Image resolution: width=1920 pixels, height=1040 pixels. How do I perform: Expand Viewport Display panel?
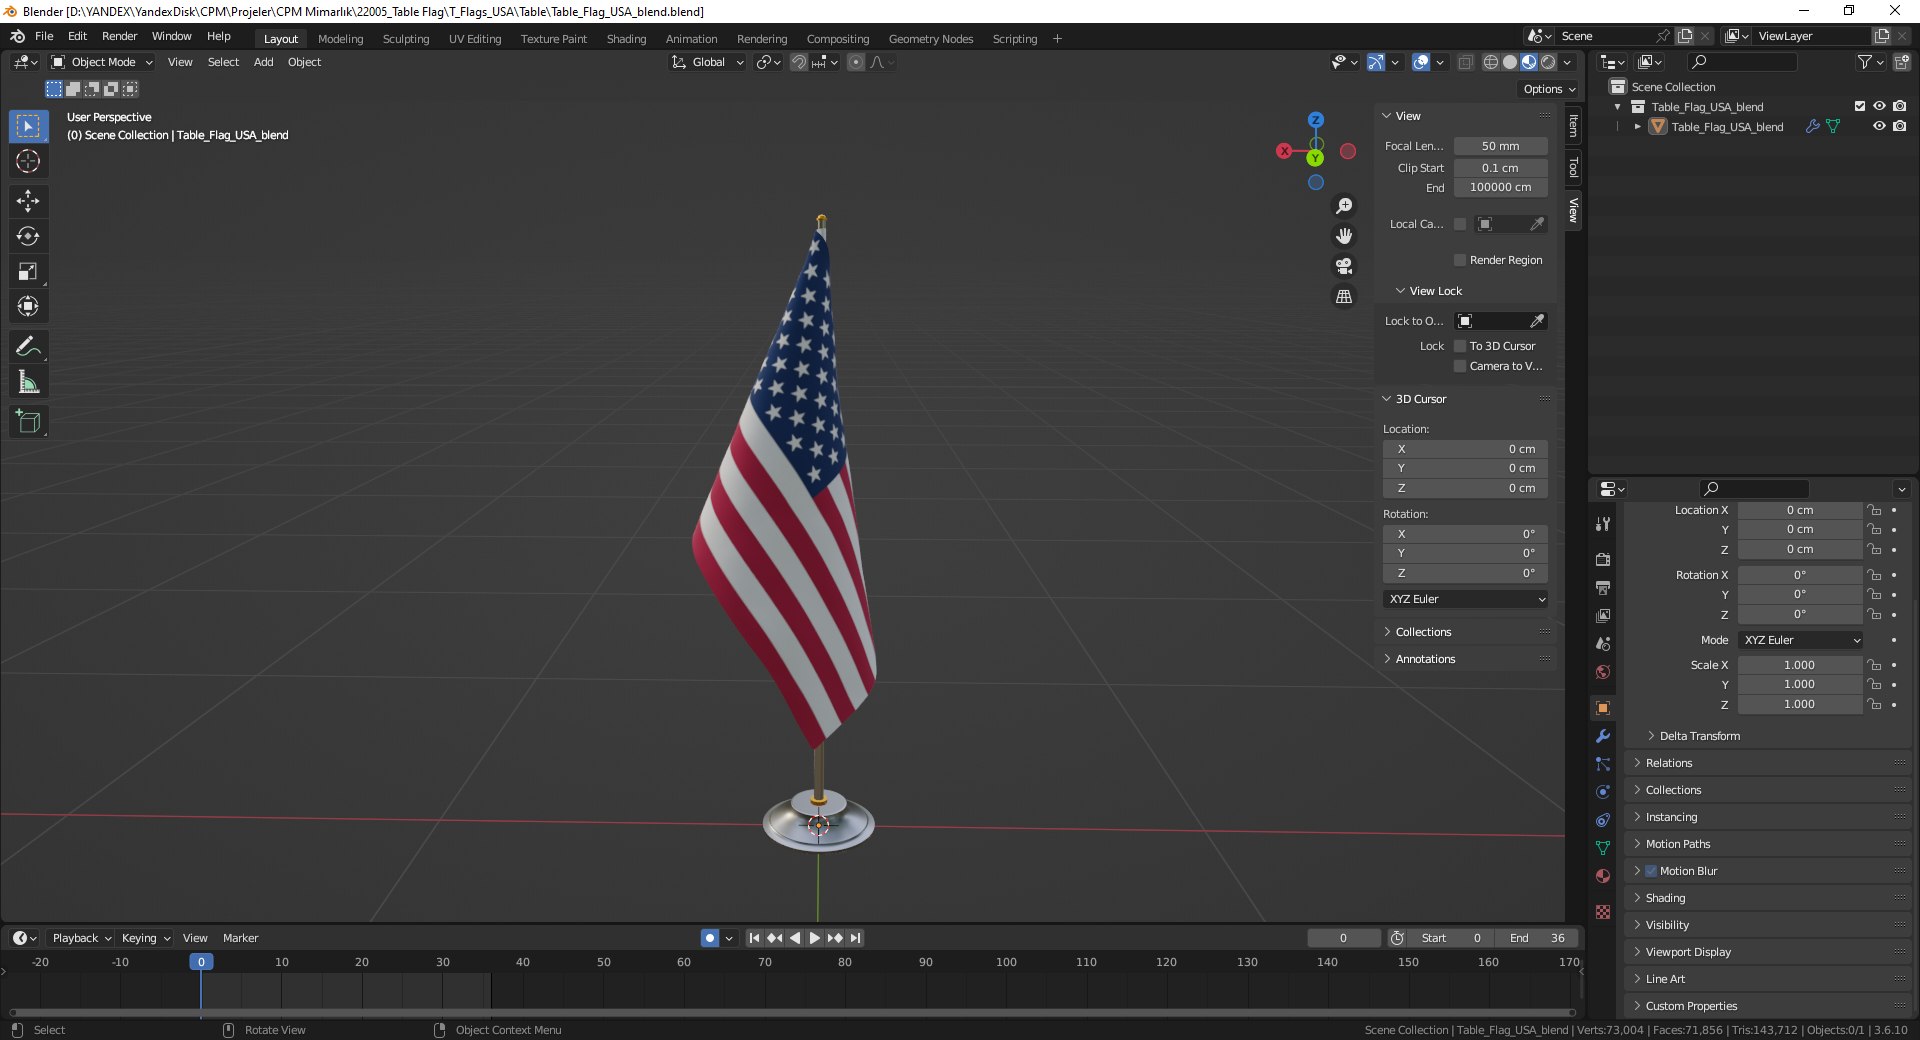(x=1688, y=952)
